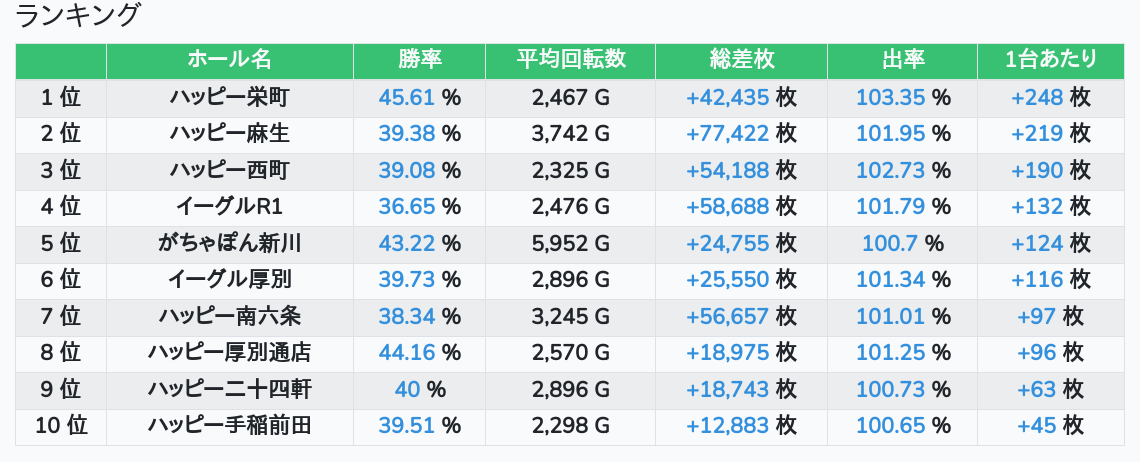
Task: Click the 1台あたり column header
Action: click(1050, 60)
